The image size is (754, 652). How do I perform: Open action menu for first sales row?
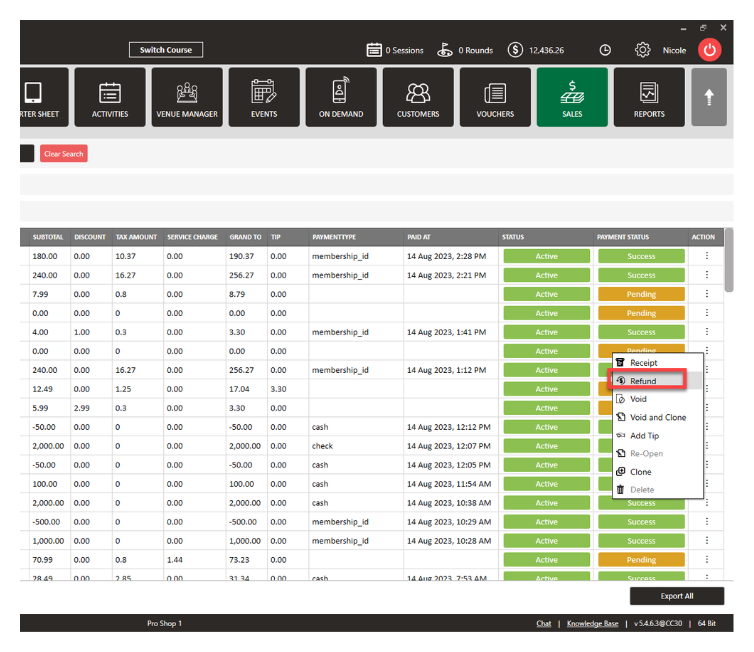click(x=707, y=256)
